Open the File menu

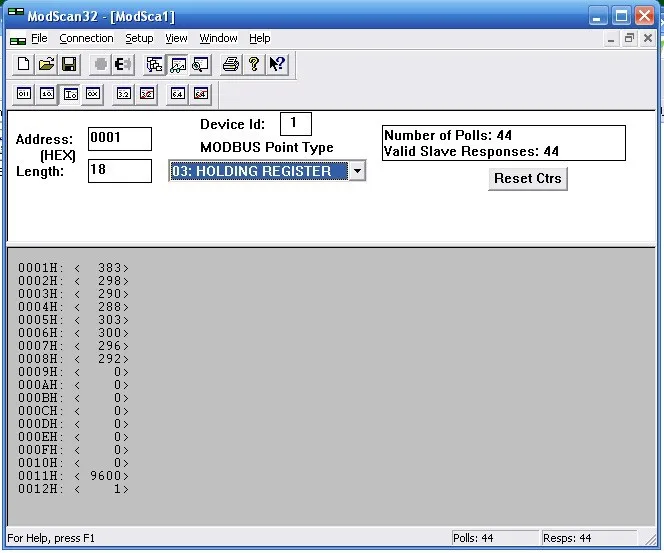pyautogui.click(x=39, y=38)
